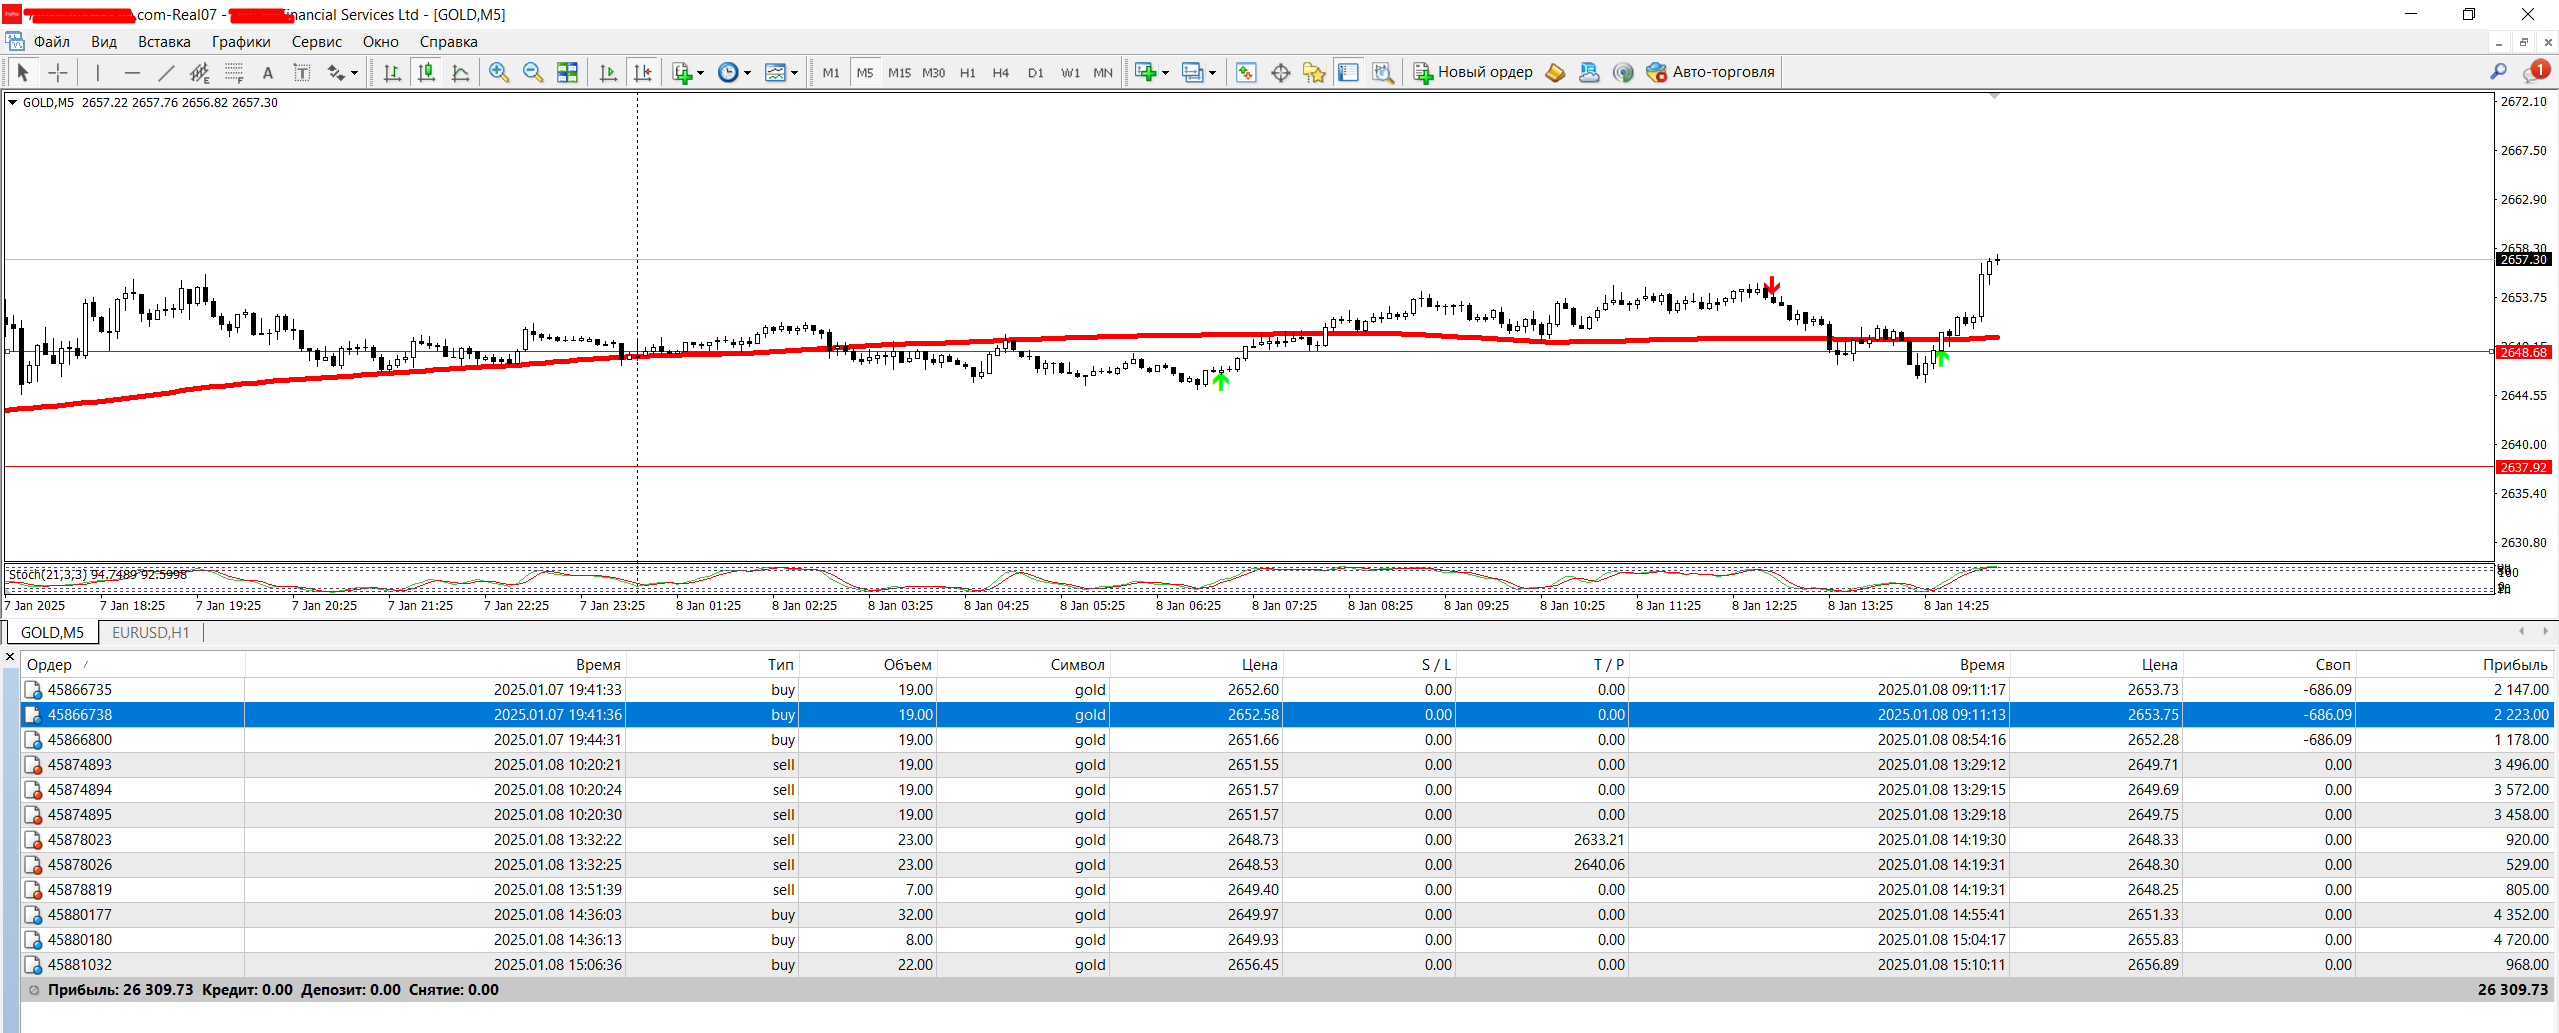Select the Cursor pointer tool
Viewport: 2559px width, 1033px height.
coord(22,72)
